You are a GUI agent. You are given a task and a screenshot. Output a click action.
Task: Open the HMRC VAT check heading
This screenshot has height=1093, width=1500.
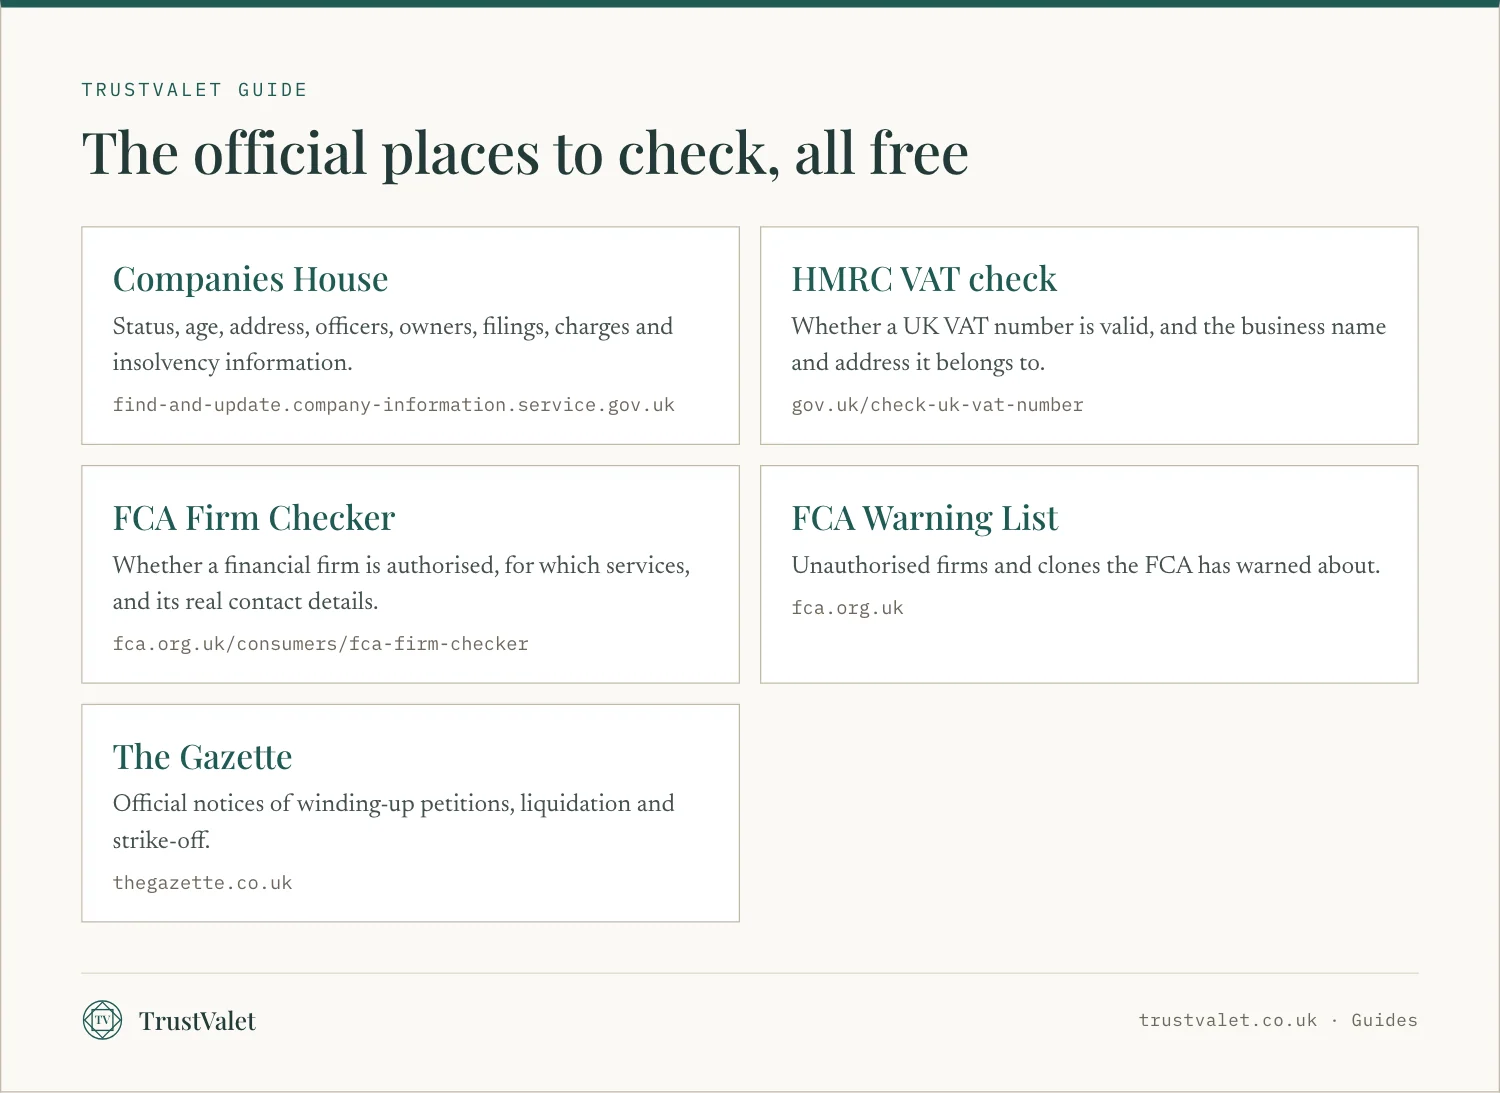coord(924,279)
